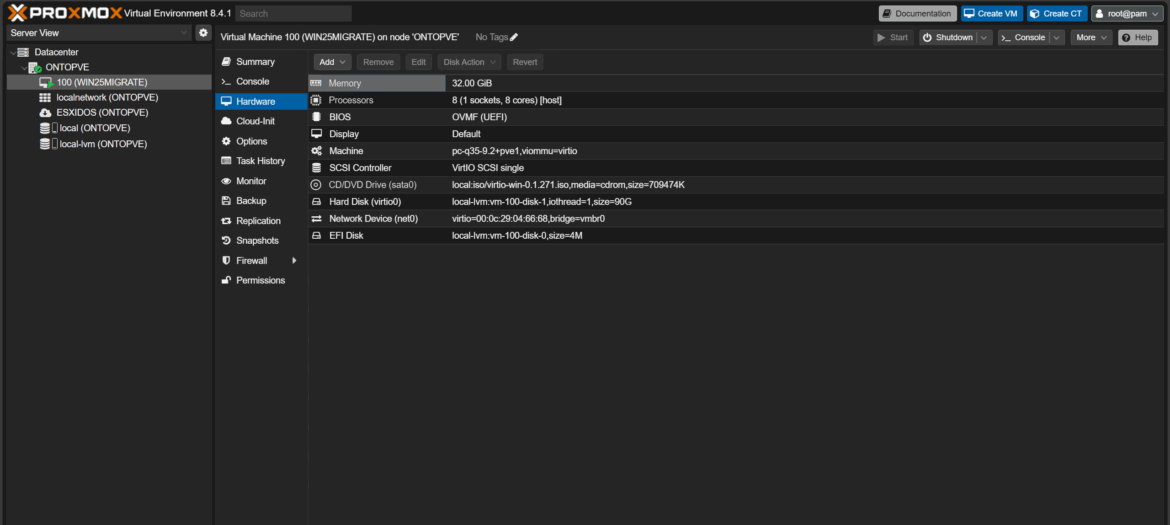
Task: Click the Datacenter server icon in tree
Action: (23, 52)
